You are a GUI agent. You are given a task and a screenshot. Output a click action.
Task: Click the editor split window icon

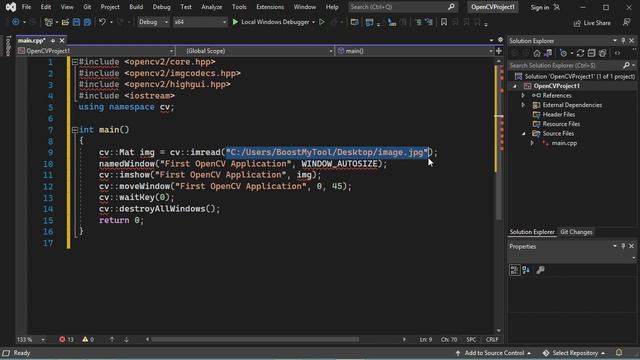(499, 51)
